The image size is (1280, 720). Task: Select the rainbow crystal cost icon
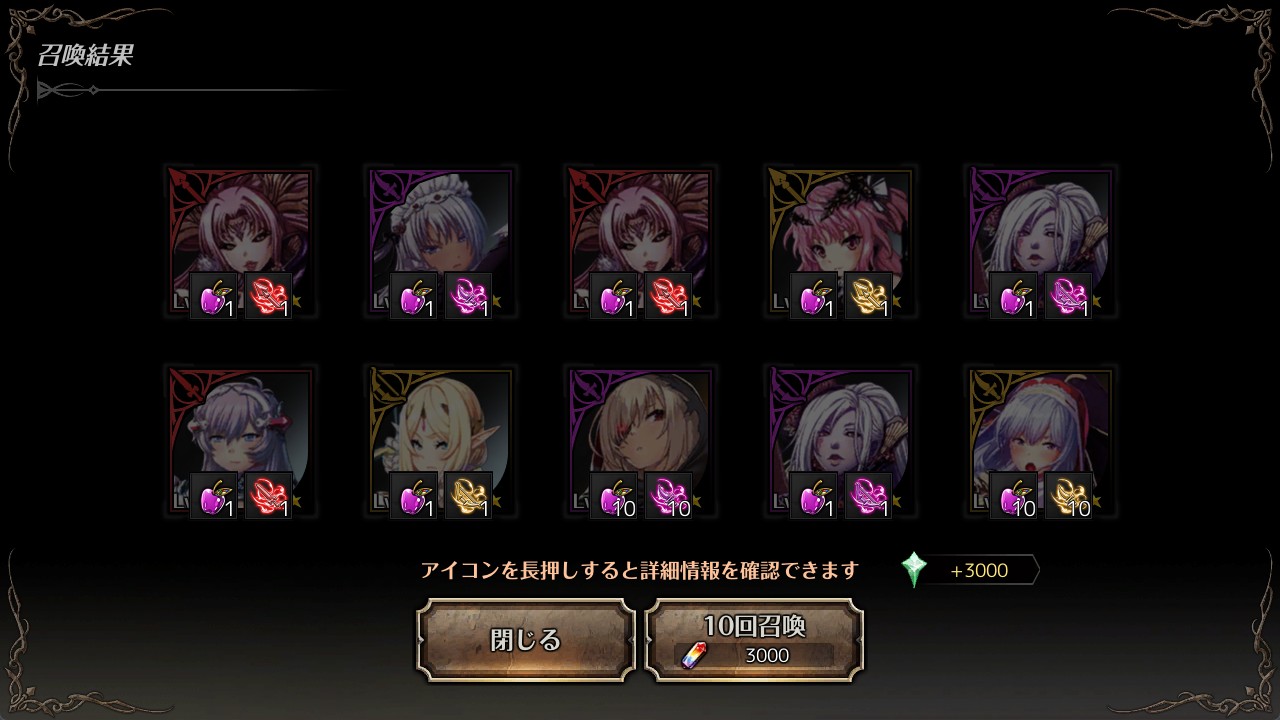point(693,655)
